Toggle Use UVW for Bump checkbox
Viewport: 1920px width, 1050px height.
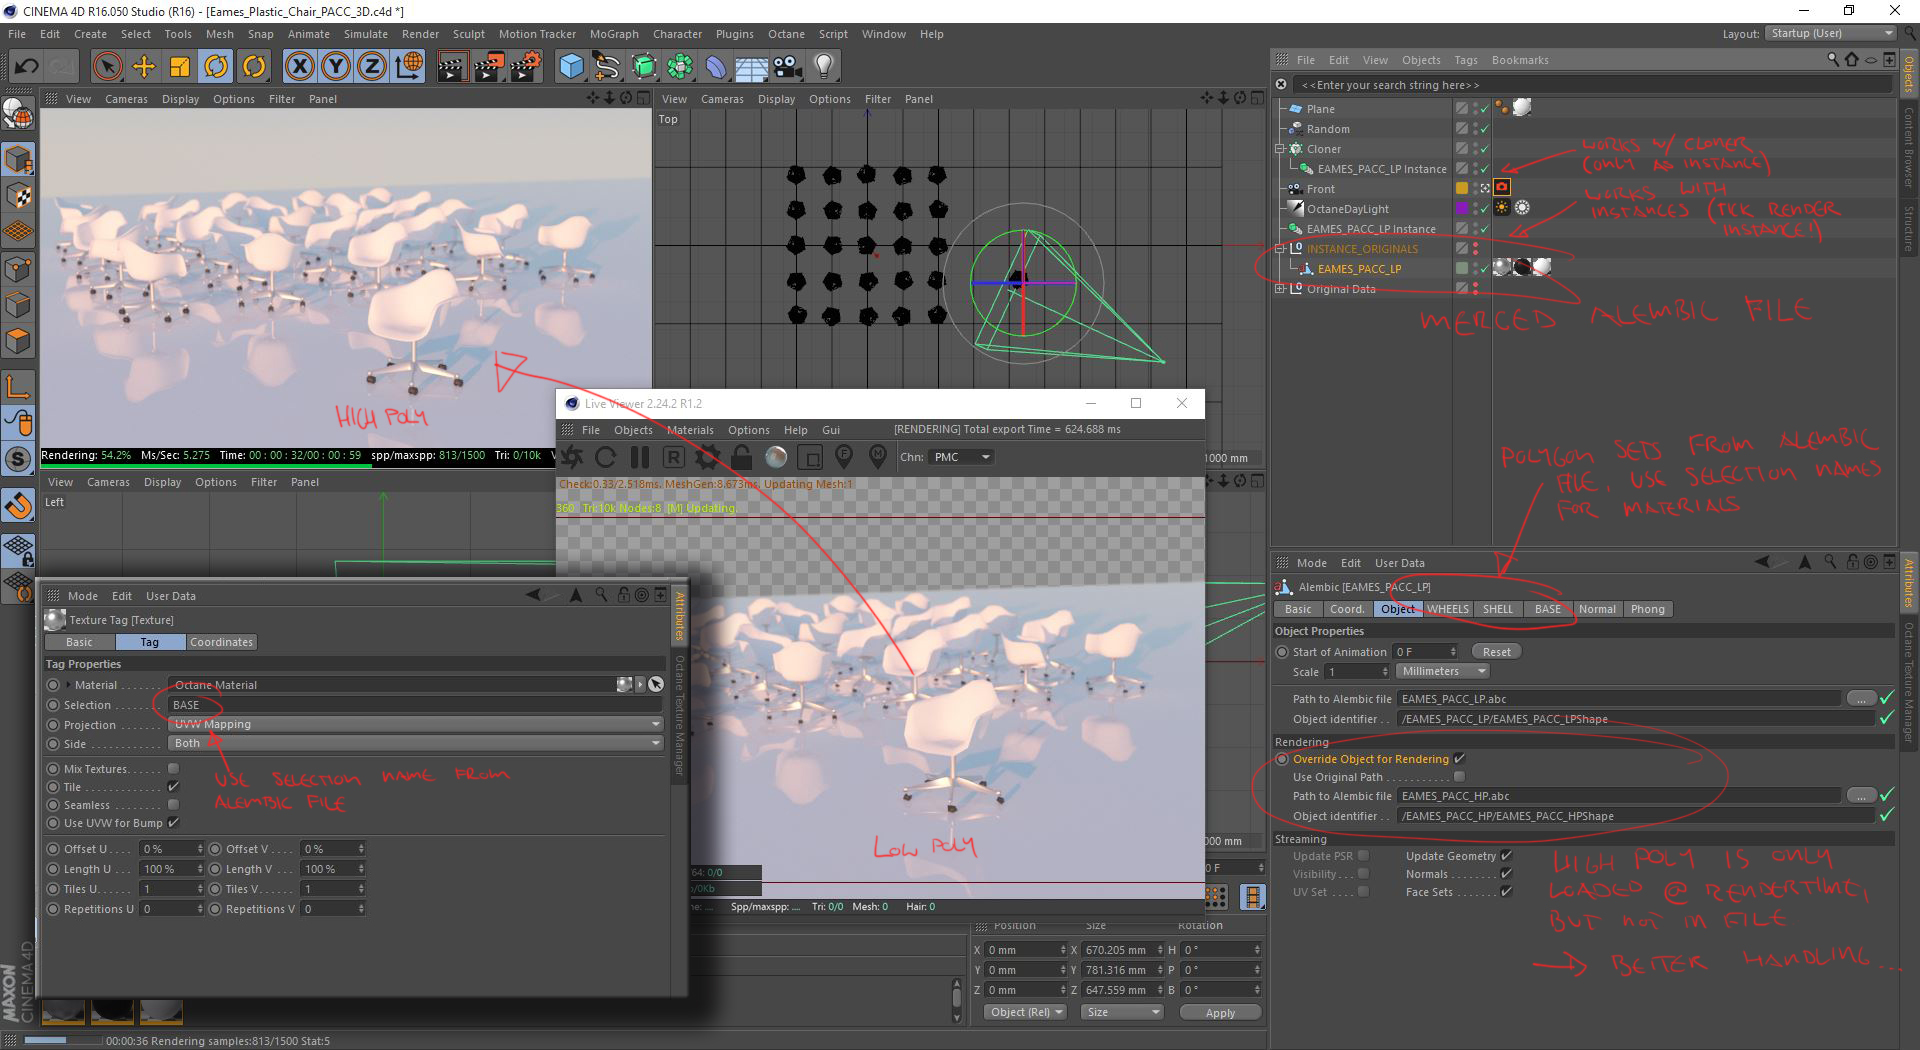coord(173,823)
